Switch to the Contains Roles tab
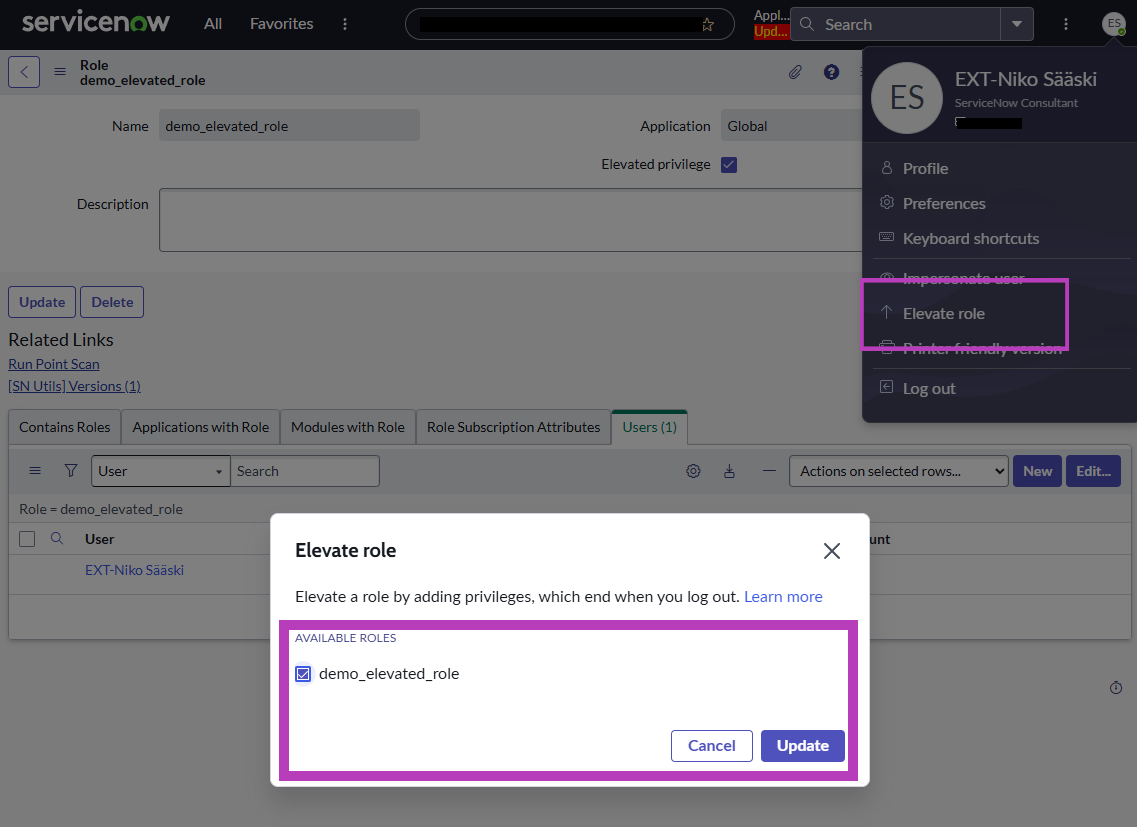The image size is (1137, 827). point(65,427)
